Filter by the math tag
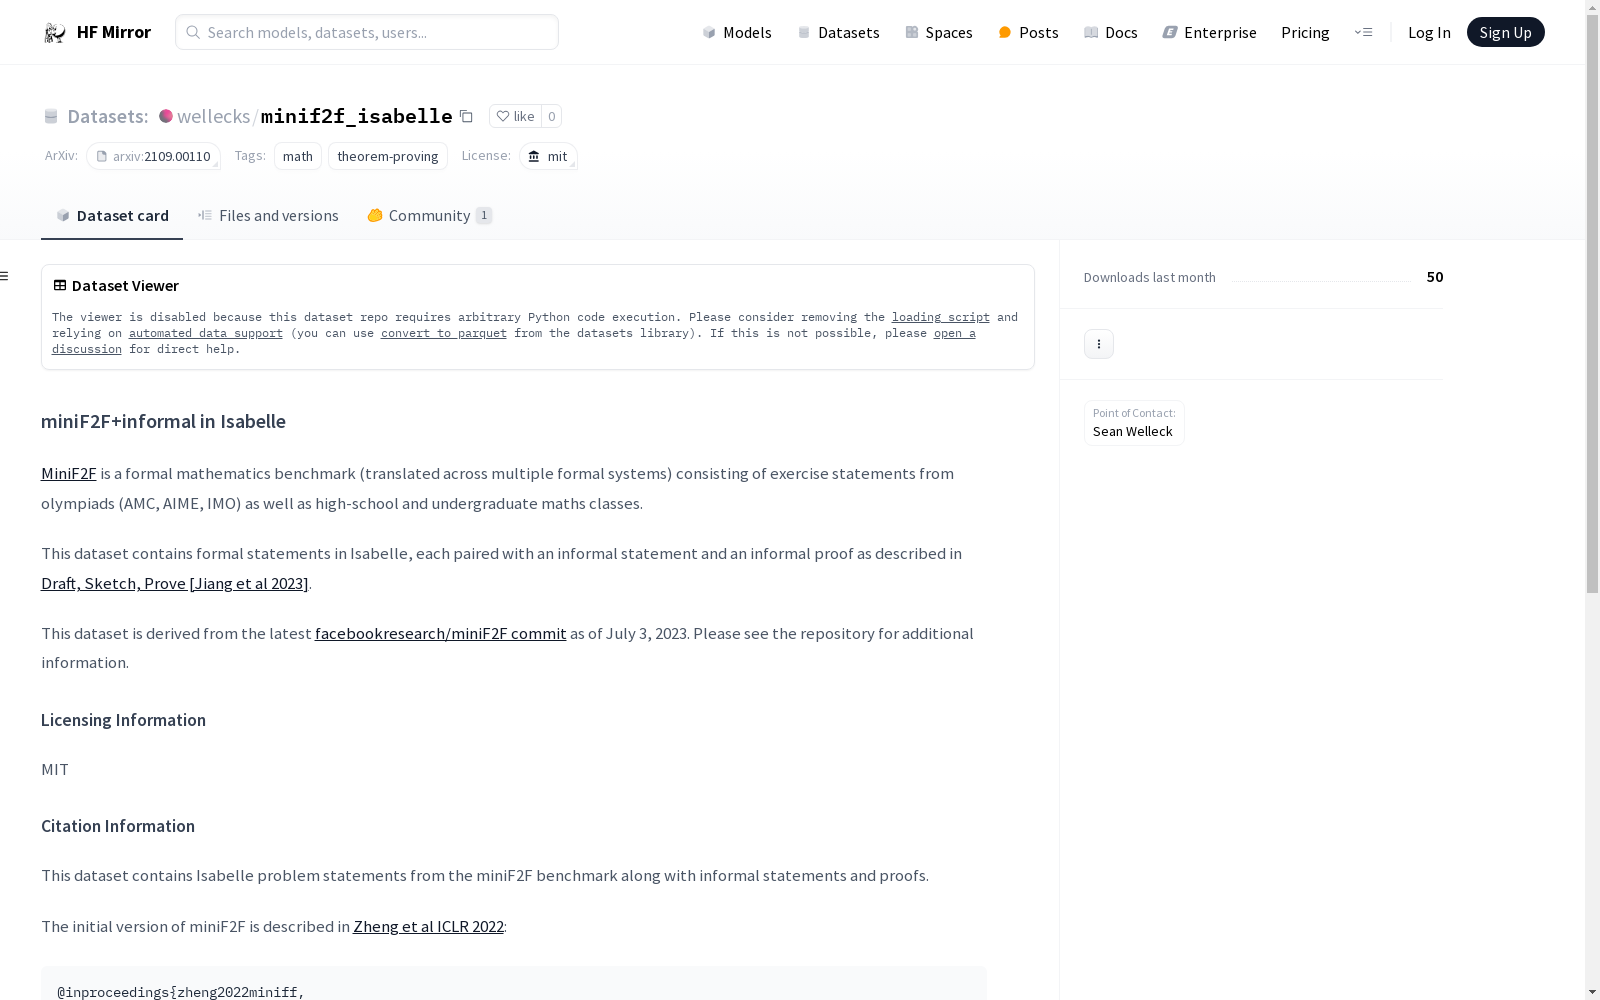The width and height of the screenshot is (1600, 1000). [298, 156]
